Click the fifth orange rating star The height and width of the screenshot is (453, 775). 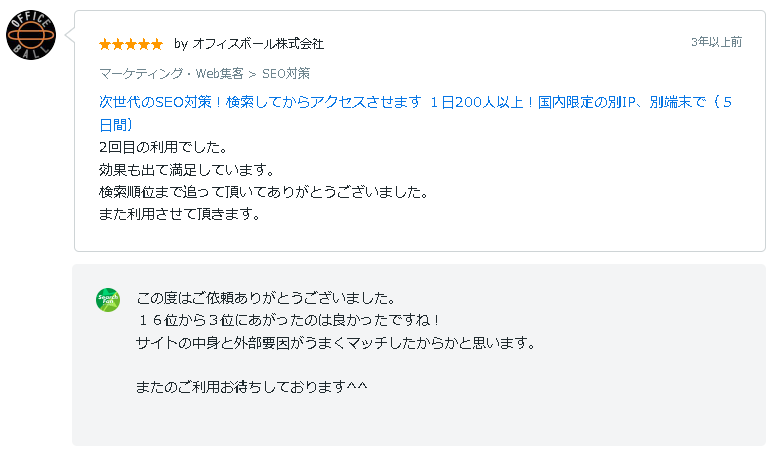tap(157, 45)
